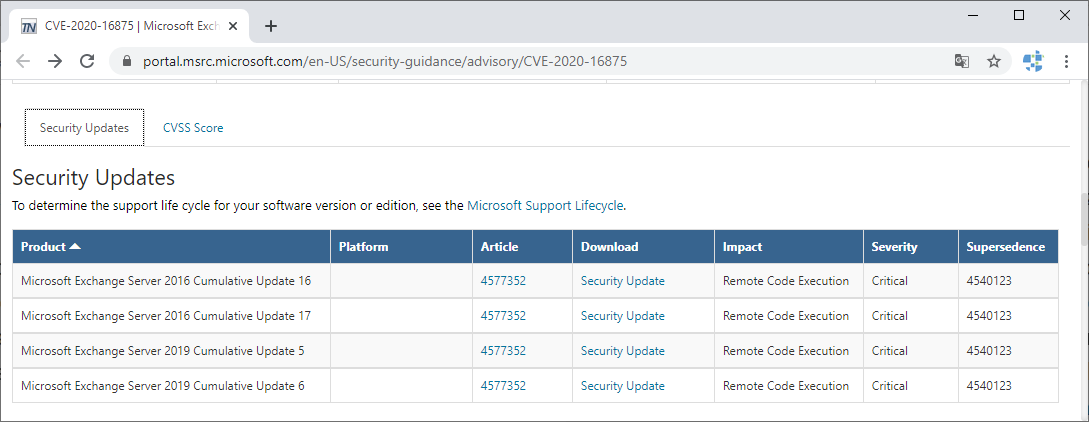Viewport: 1089px width, 422px height.
Task: Click Critical severity in the 2019 CU 5 row
Action: click(x=890, y=351)
